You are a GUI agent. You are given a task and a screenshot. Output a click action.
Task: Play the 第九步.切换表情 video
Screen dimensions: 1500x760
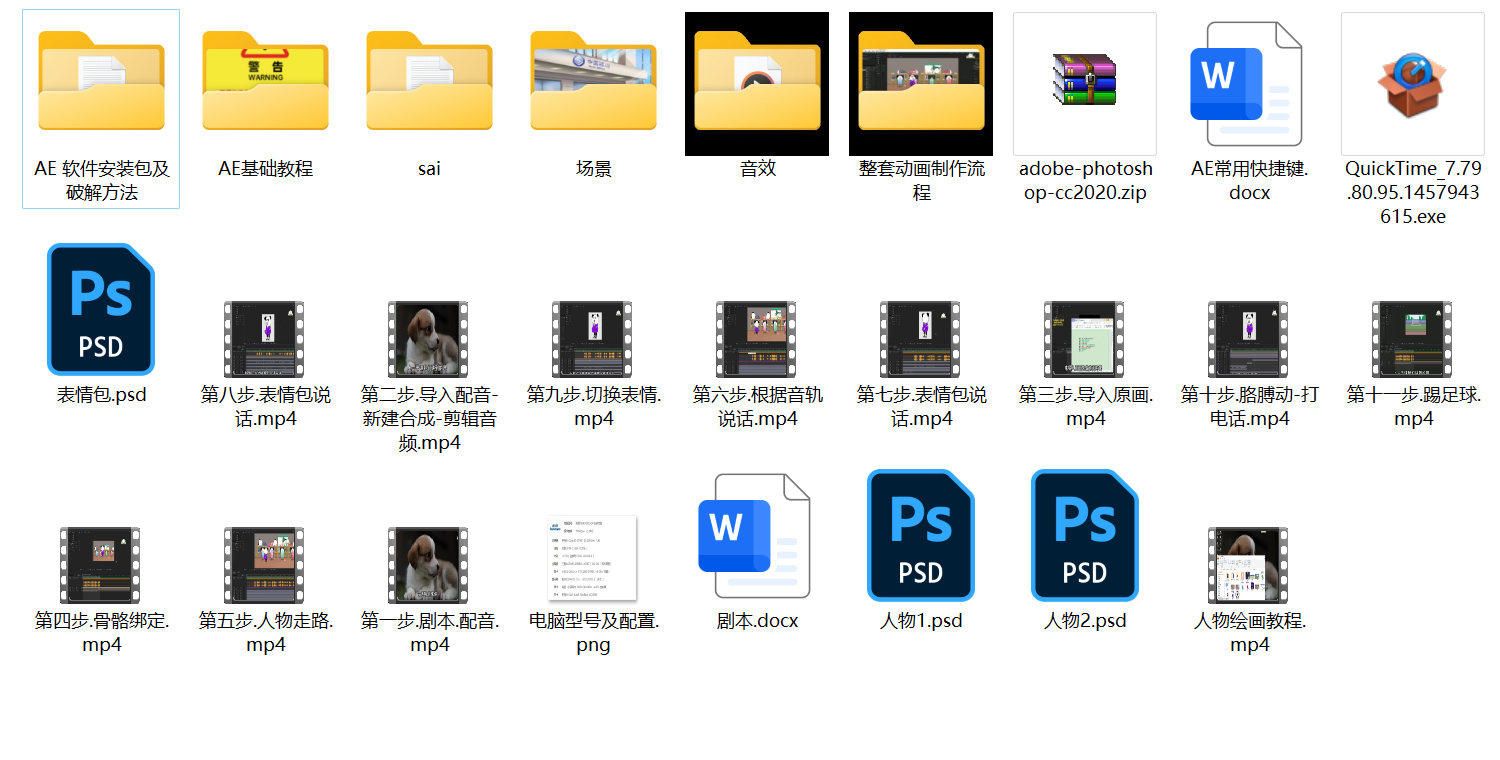click(x=593, y=337)
